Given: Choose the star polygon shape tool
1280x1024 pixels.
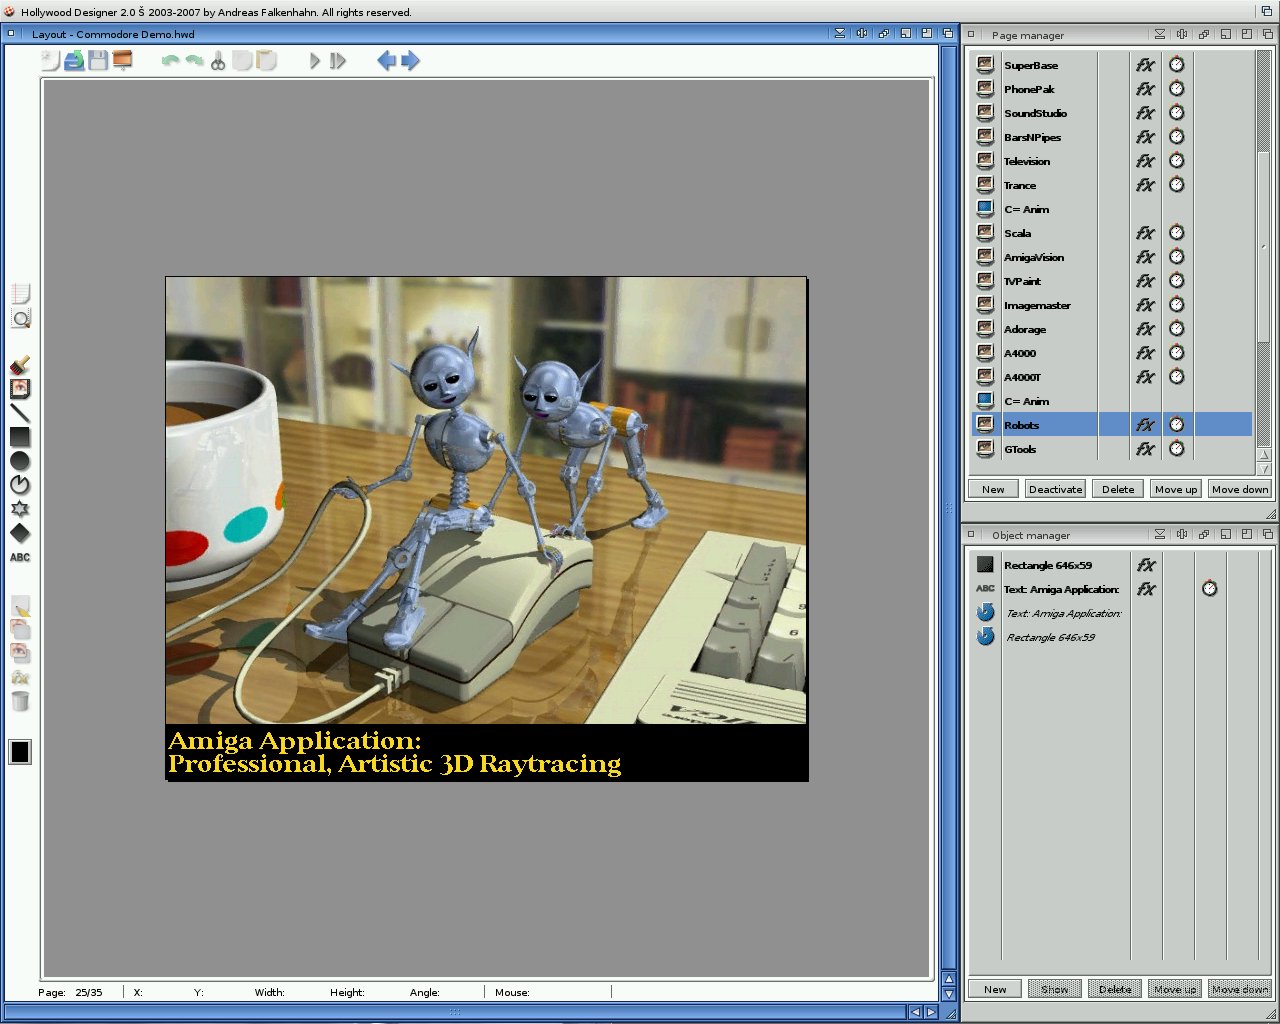Looking at the screenshot, I should (20, 509).
